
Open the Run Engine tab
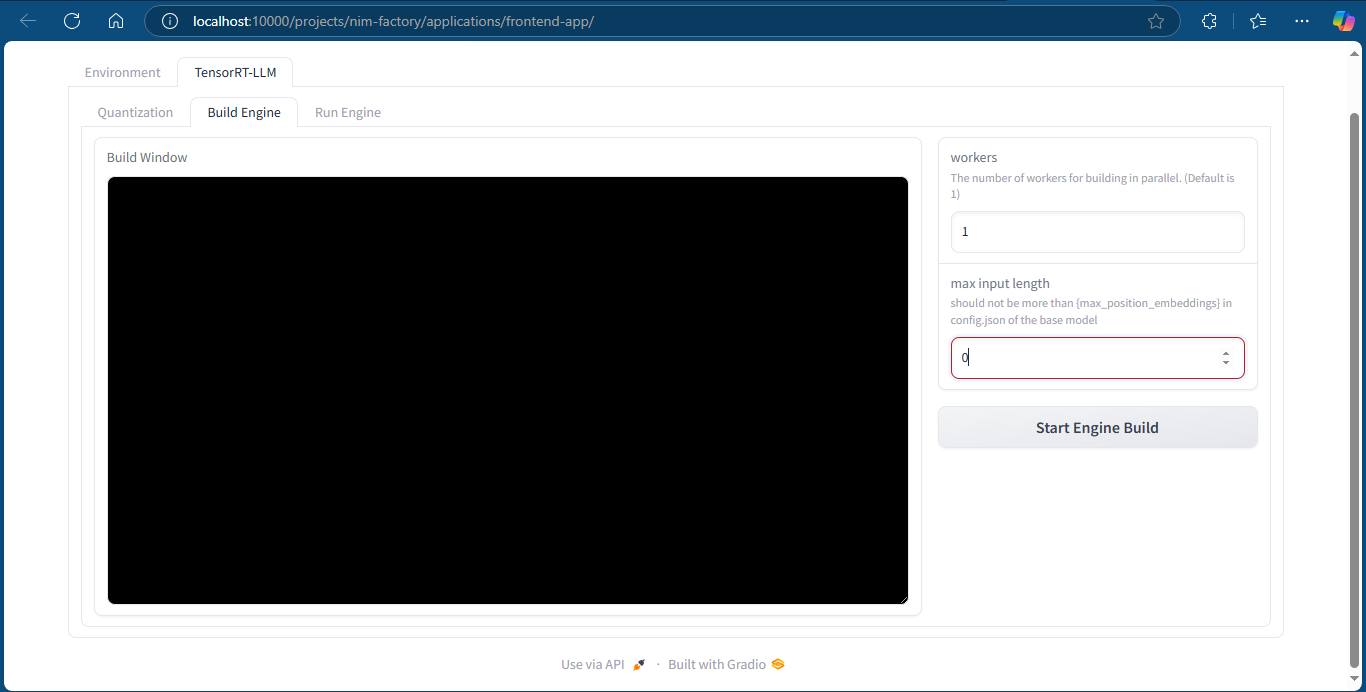click(x=347, y=112)
